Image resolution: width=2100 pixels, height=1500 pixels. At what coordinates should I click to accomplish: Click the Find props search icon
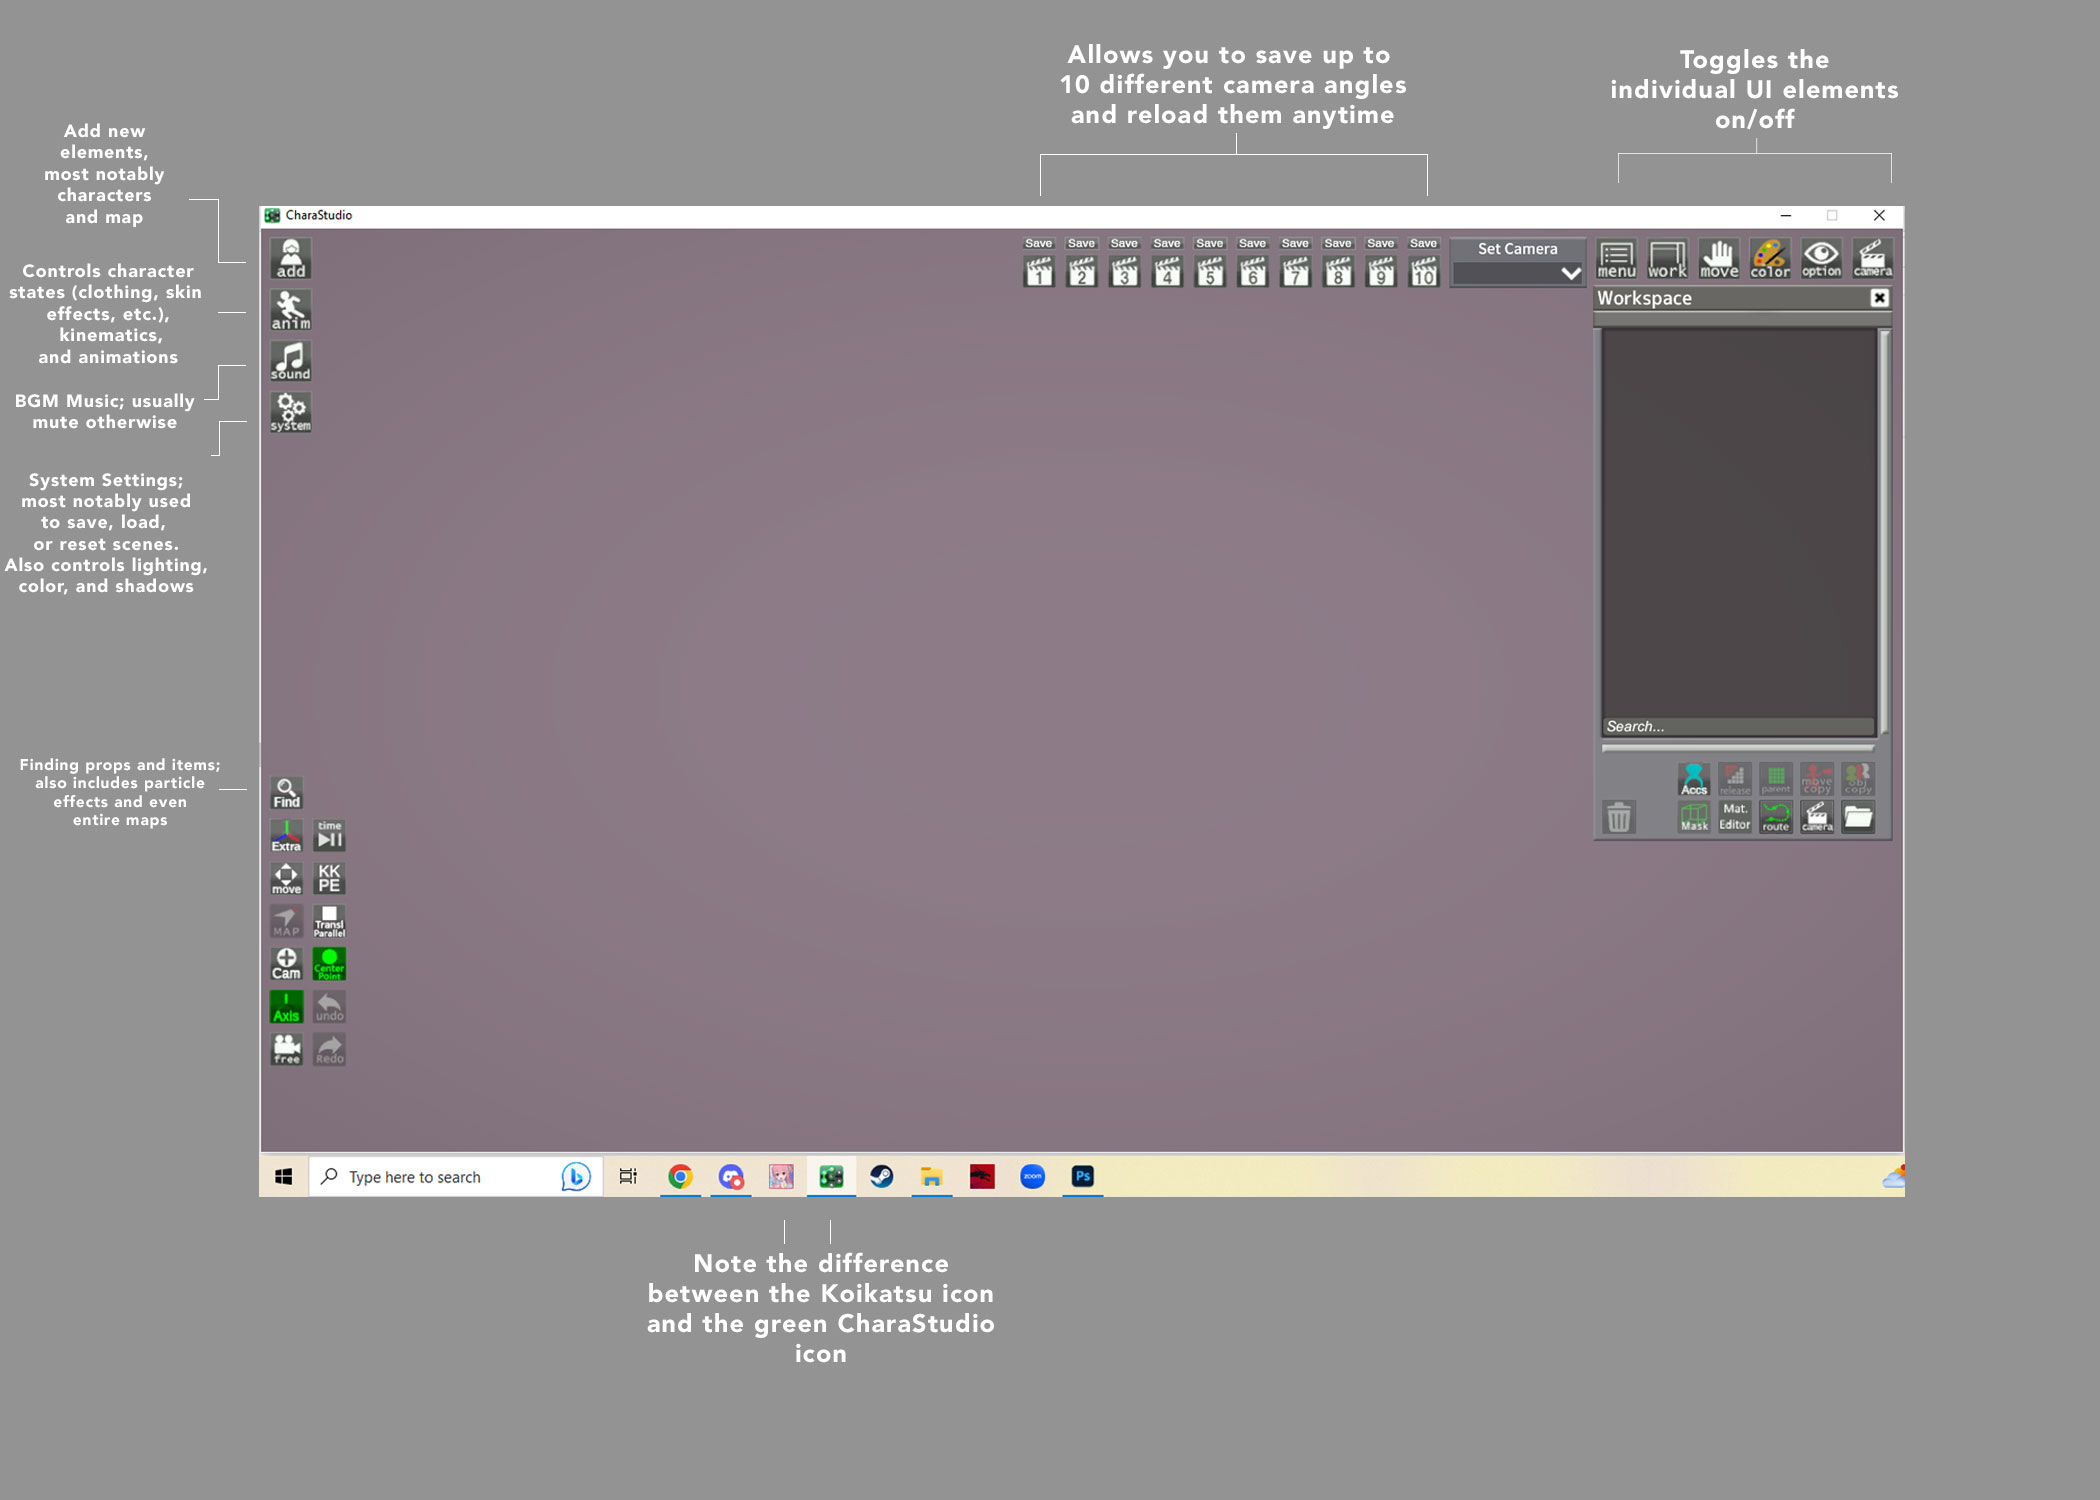pyautogui.click(x=286, y=793)
